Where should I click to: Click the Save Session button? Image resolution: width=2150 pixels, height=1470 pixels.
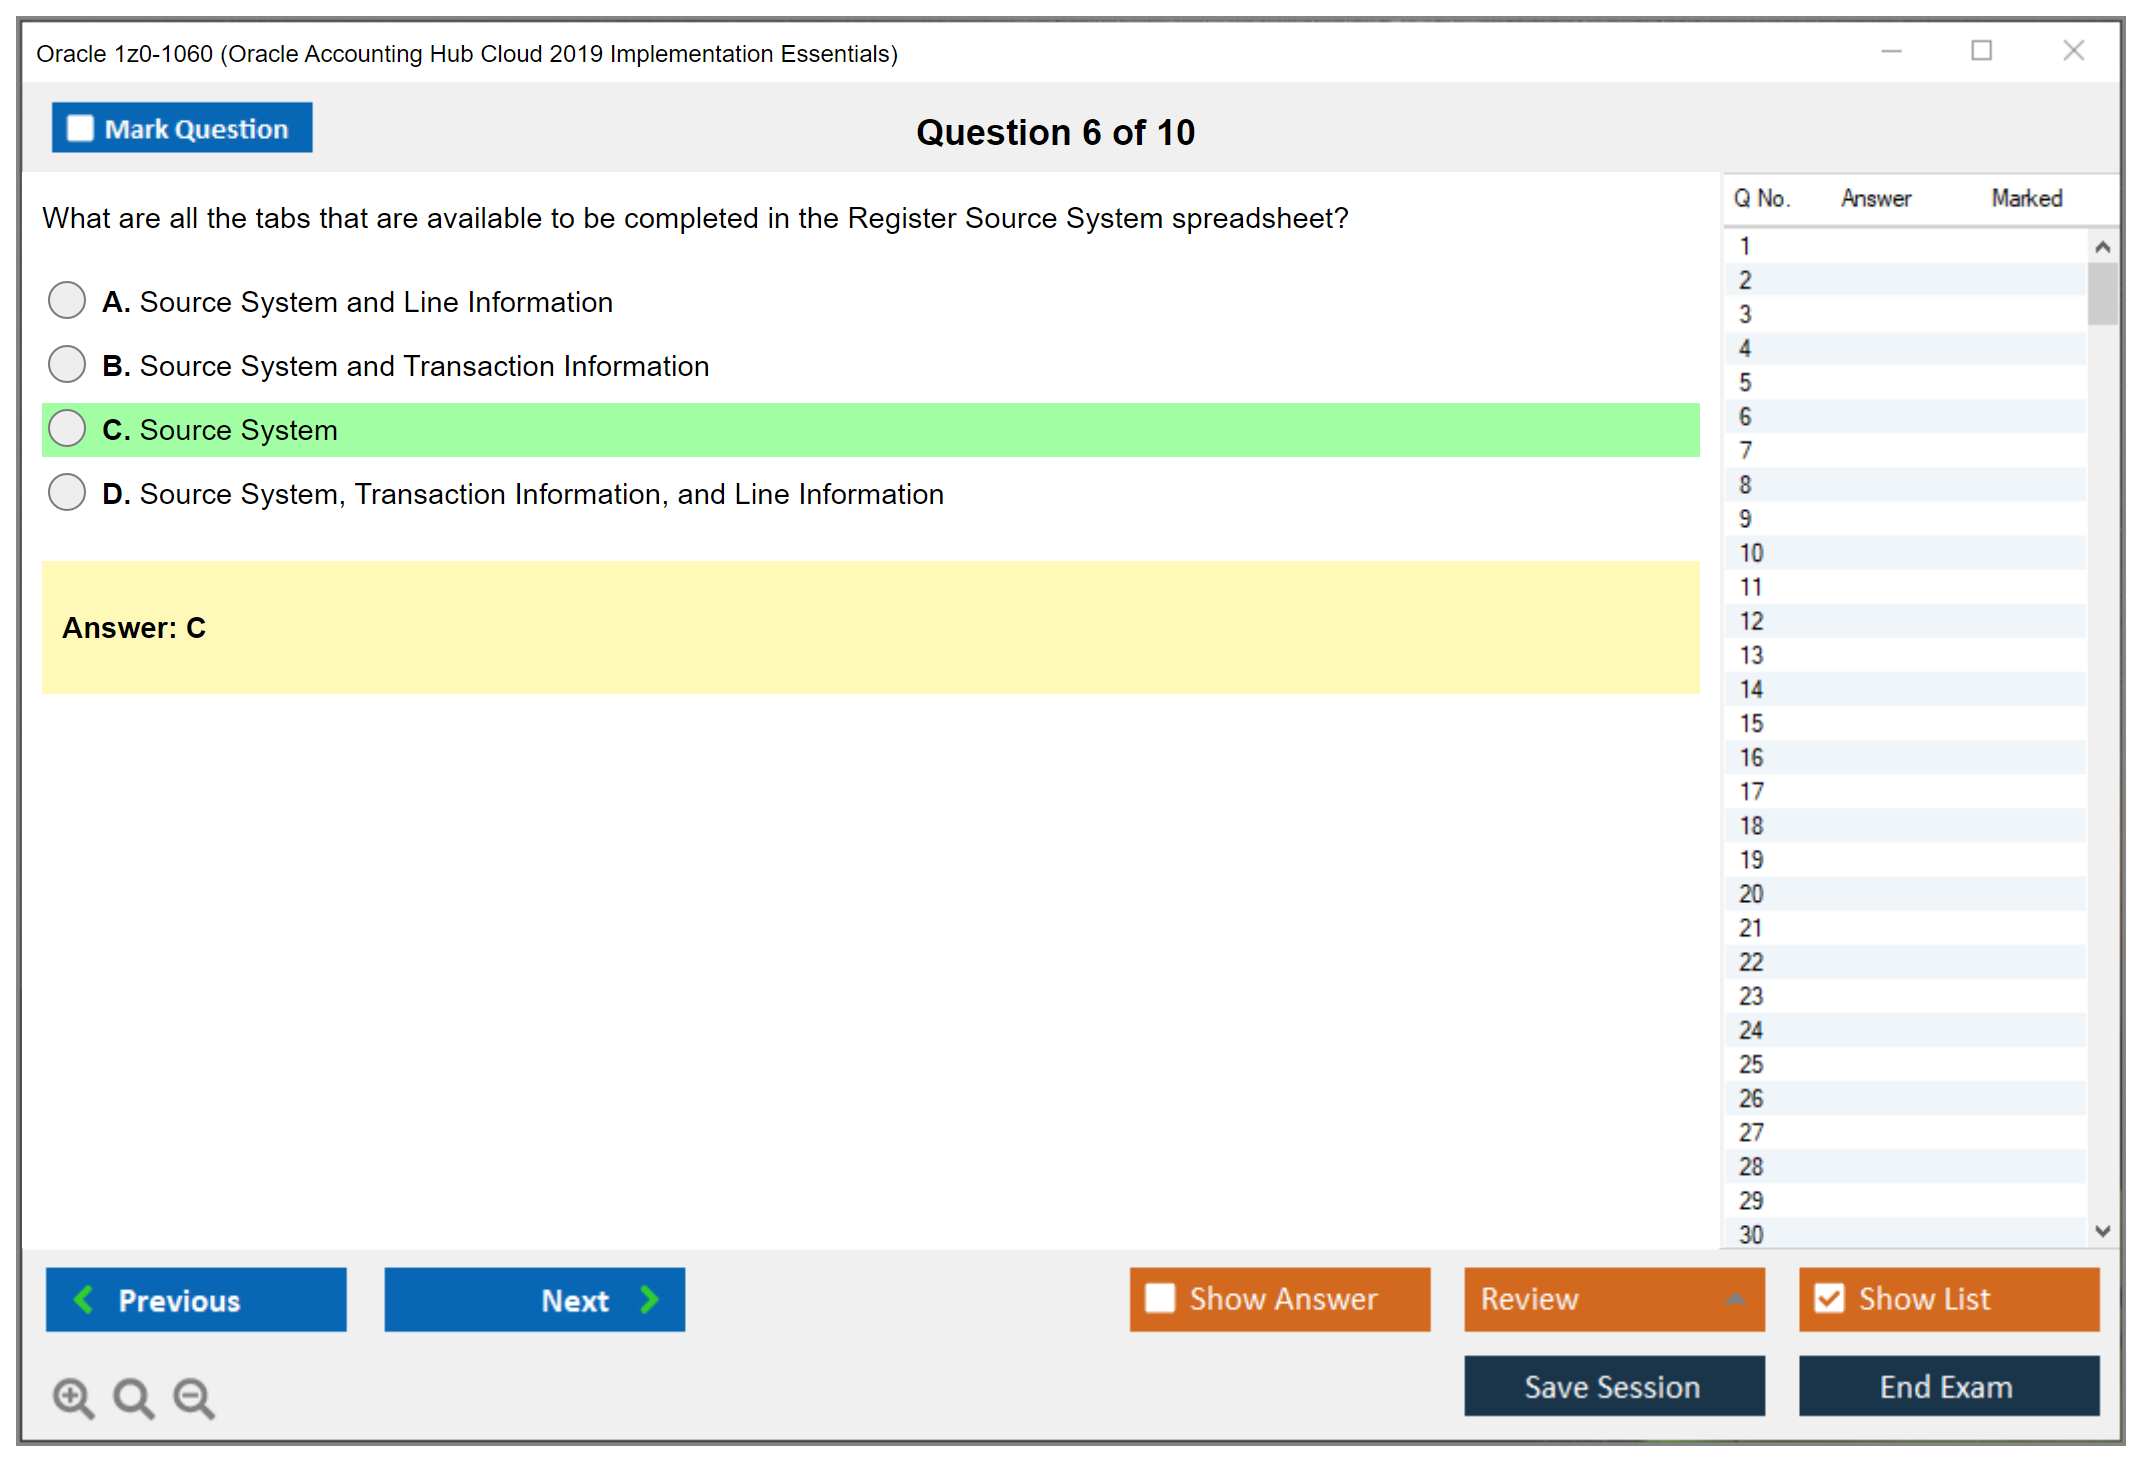(x=1613, y=1387)
